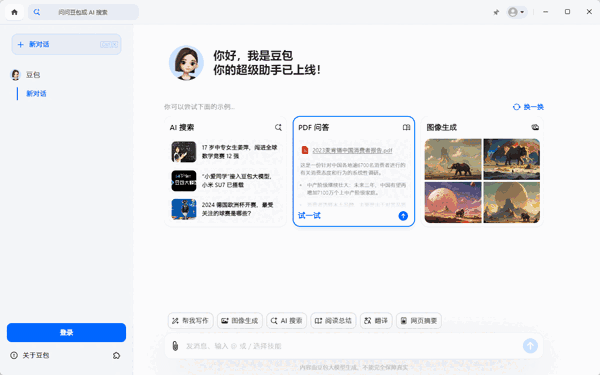The height and width of the screenshot is (375, 600).
Task: Click the blue arrow on PDF card
Action: click(403, 216)
